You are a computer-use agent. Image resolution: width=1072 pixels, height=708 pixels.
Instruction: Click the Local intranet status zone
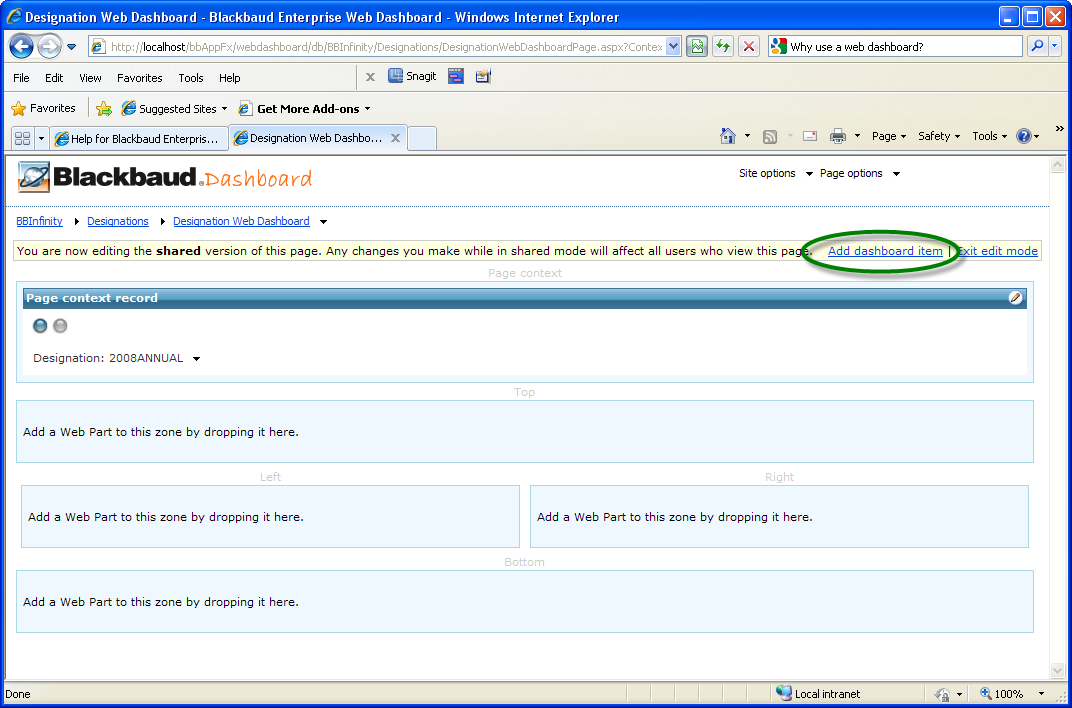tap(818, 694)
